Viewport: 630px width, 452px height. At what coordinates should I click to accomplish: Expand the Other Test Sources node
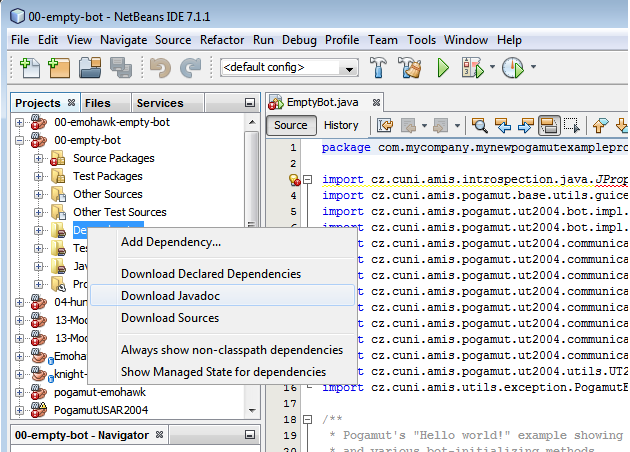pos(39,212)
